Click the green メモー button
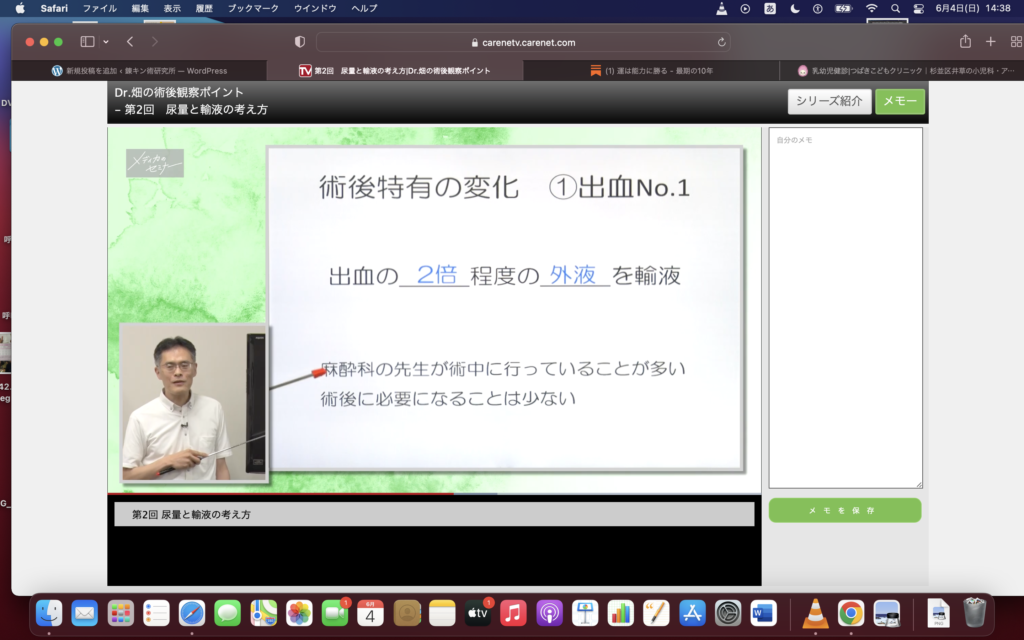Viewport: 1024px width, 640px height. click(900, 101)
